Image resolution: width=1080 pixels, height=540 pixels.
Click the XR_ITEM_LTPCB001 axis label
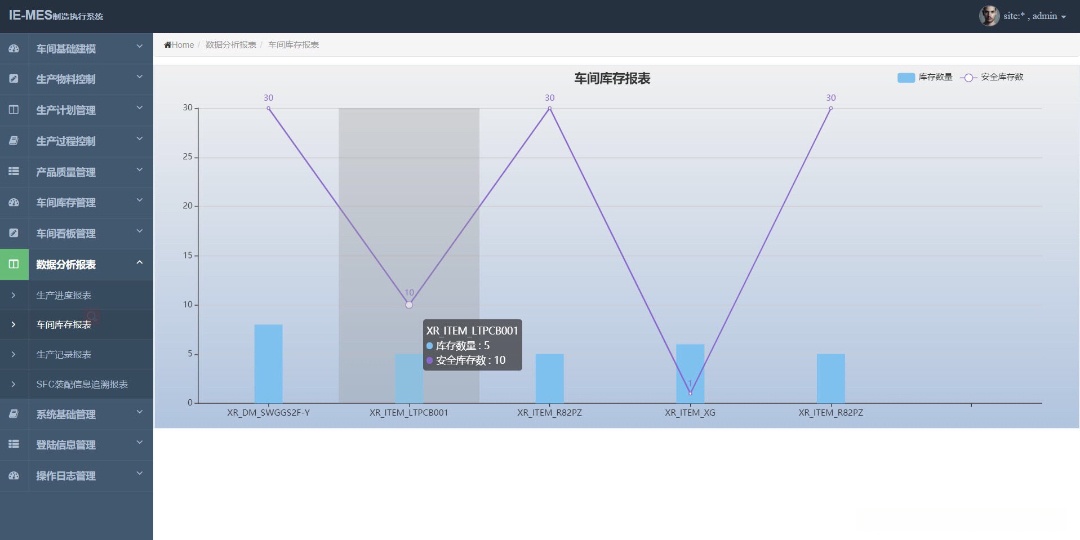coord(409,413)
